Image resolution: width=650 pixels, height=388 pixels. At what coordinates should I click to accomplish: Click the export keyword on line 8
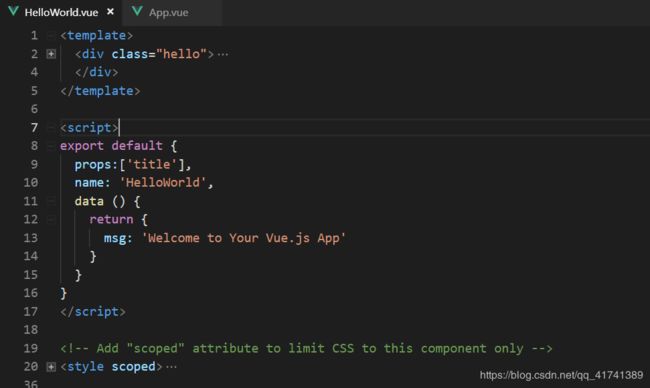pyautogui.click(x=82, y=146)
